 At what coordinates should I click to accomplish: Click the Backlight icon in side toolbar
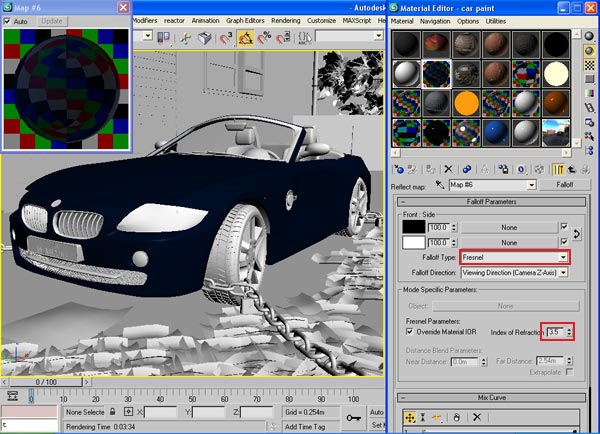coord(590,52)
